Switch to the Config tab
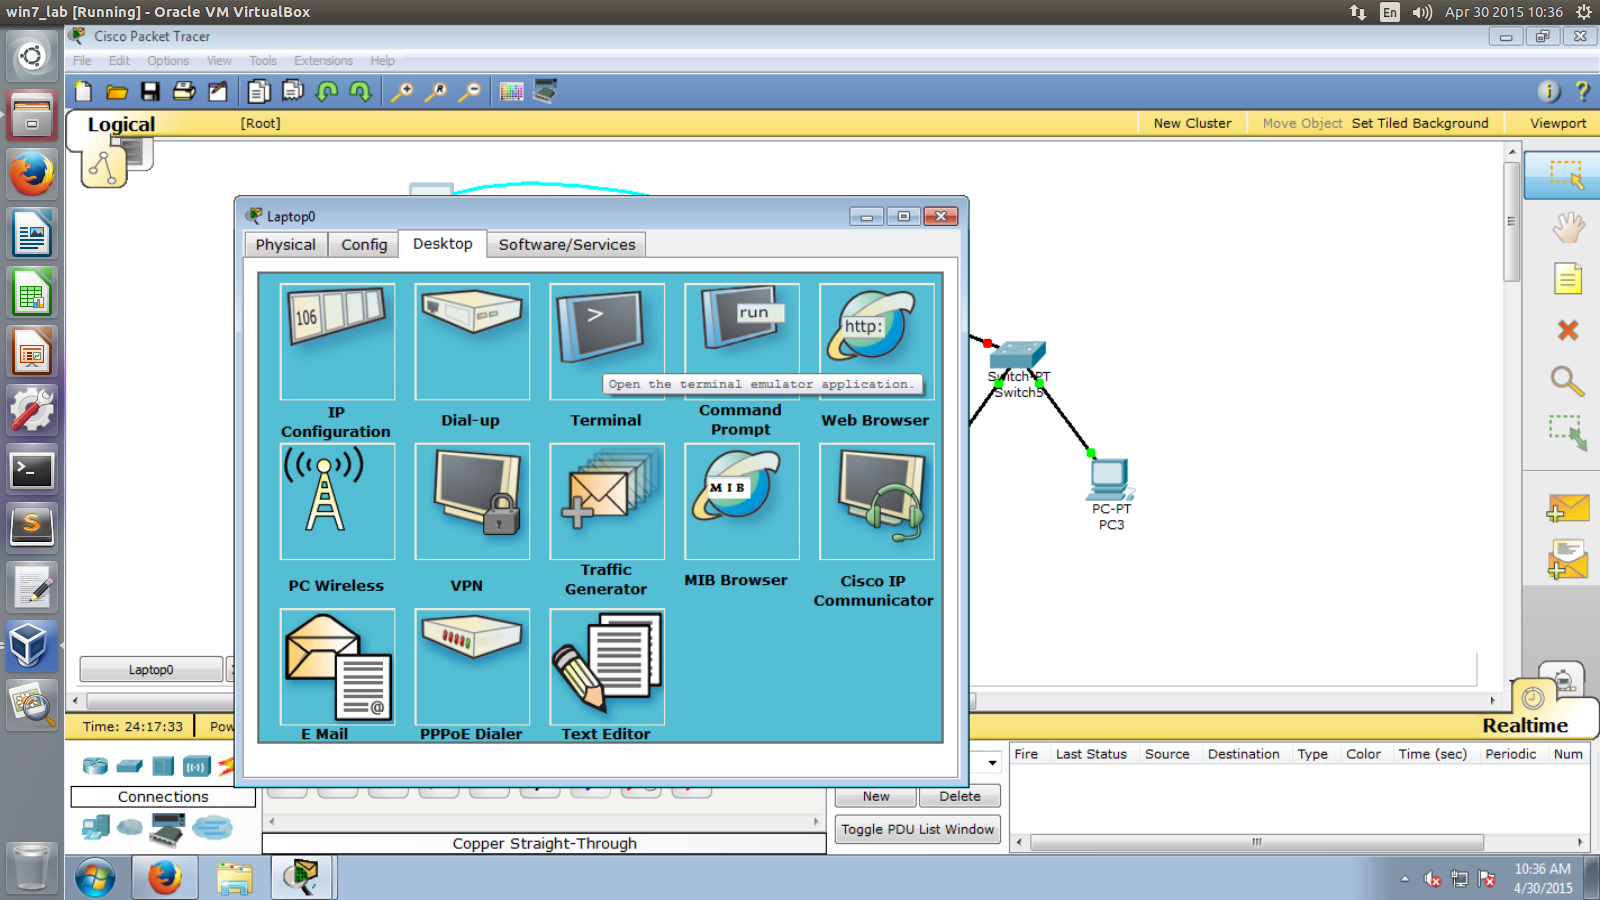This screenshot has width=1600, height=900. (364, 245)
